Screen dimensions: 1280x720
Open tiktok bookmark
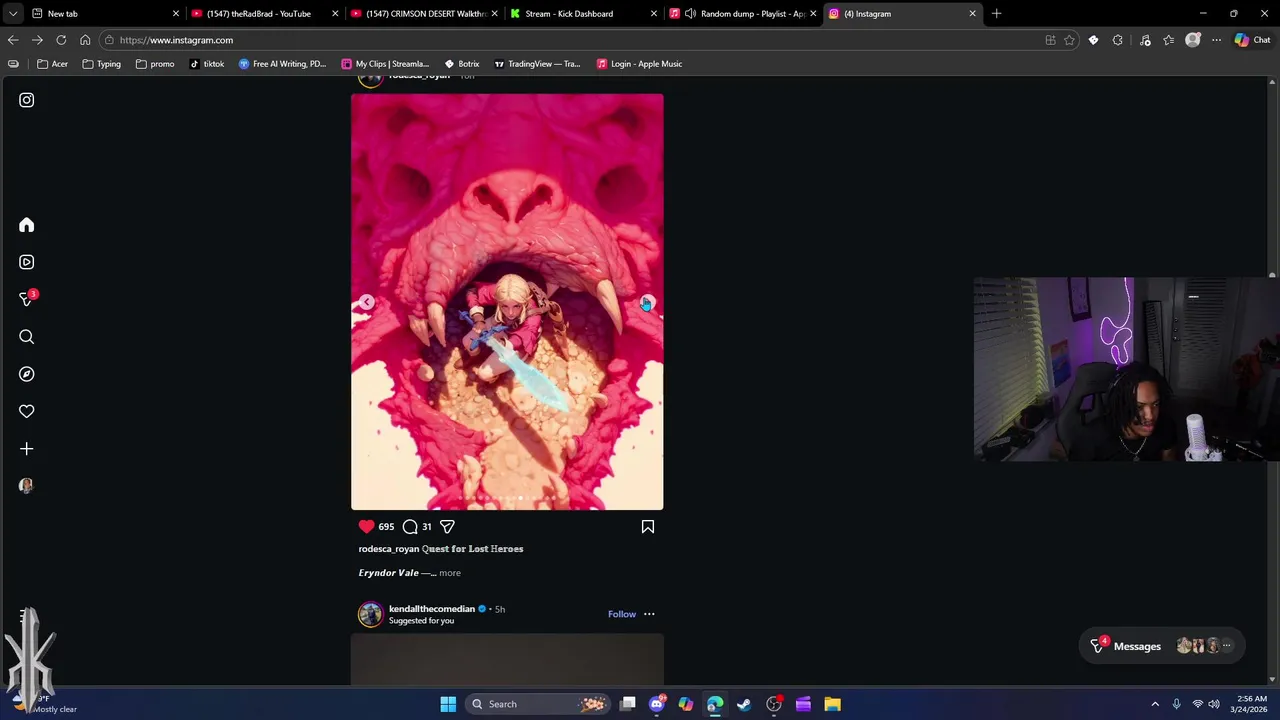coord(207,64)
